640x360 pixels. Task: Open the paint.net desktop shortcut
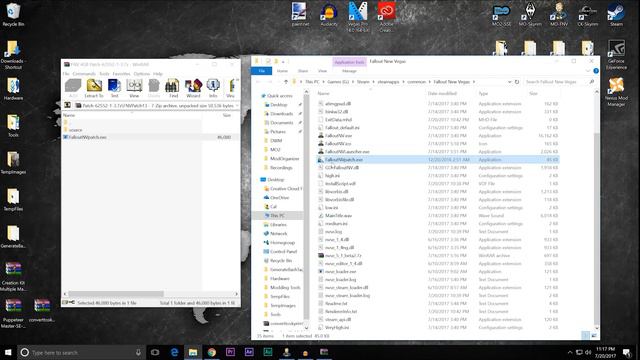(299, 15)
